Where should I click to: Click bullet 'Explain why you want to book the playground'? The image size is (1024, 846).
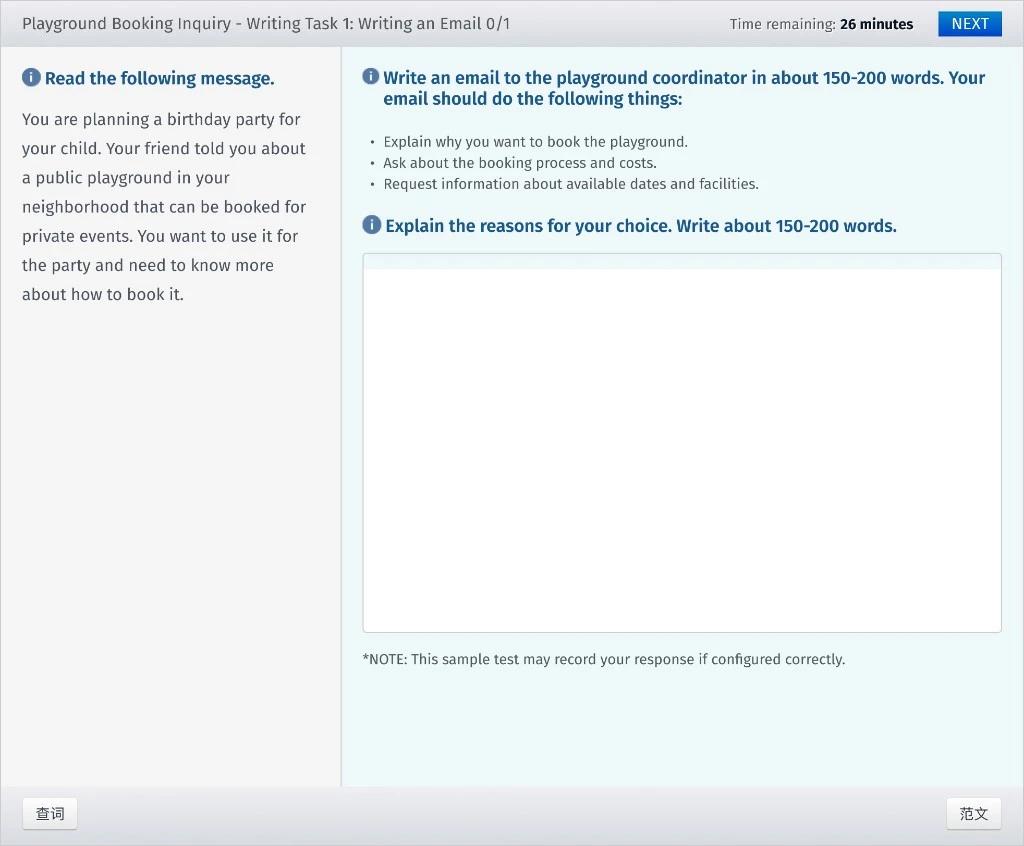(535, 142)
